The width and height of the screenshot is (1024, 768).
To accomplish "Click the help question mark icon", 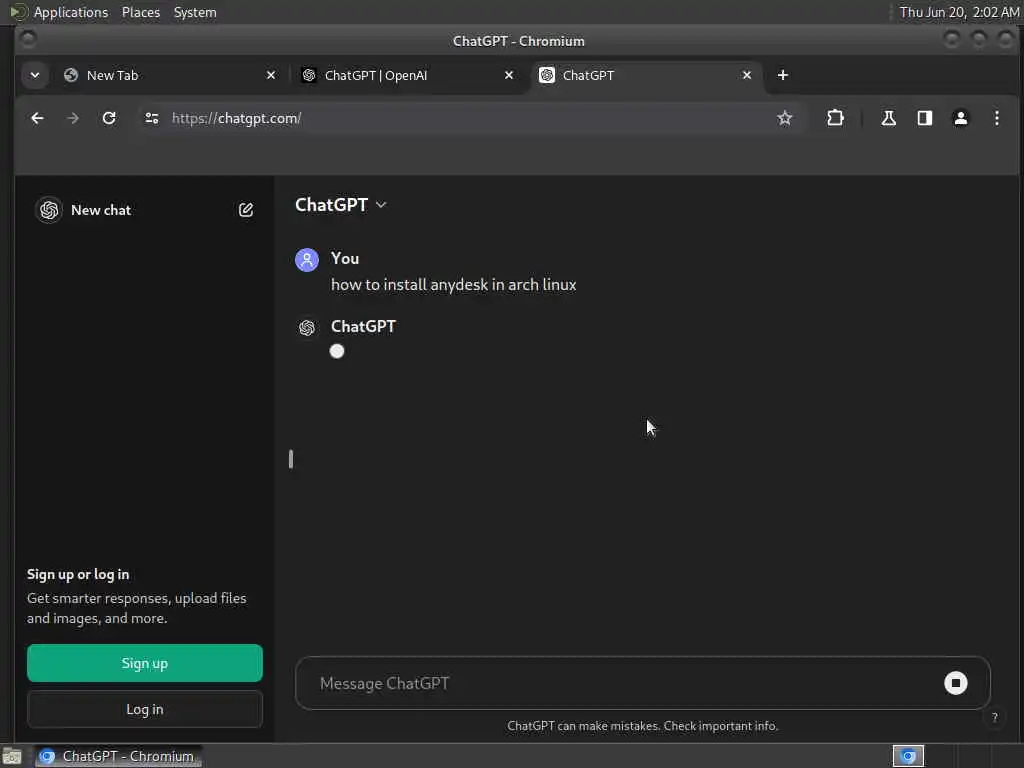I will pos(995,717).
